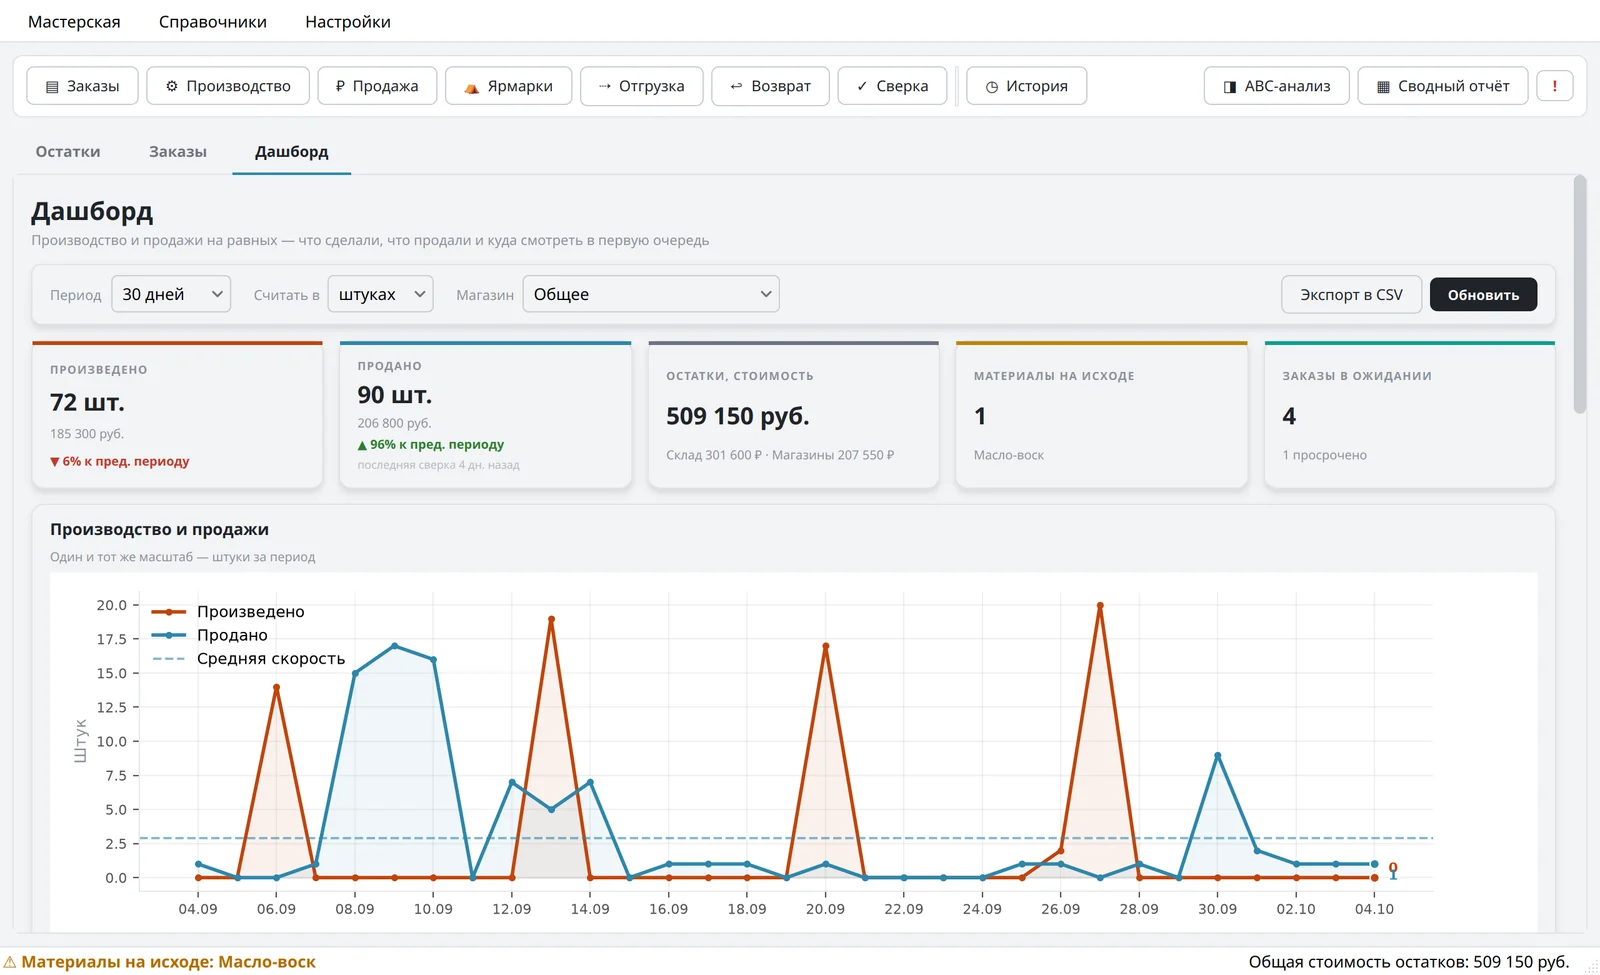Click the Материалы на исходе card
This screenshot has height=975, width=1600.
(1102, 415)
